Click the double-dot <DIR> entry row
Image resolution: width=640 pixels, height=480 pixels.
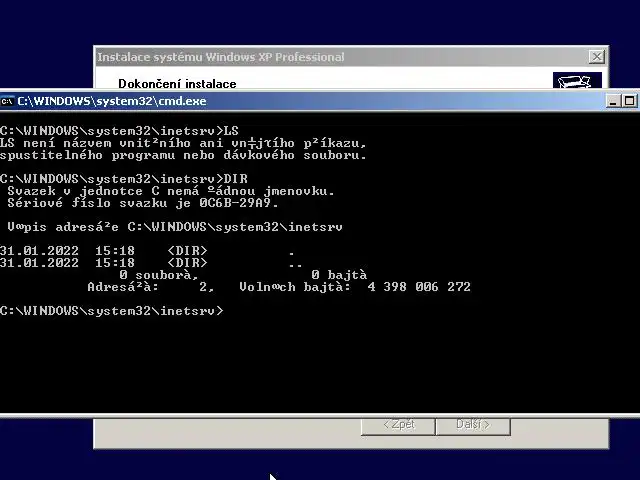point(151,263)
